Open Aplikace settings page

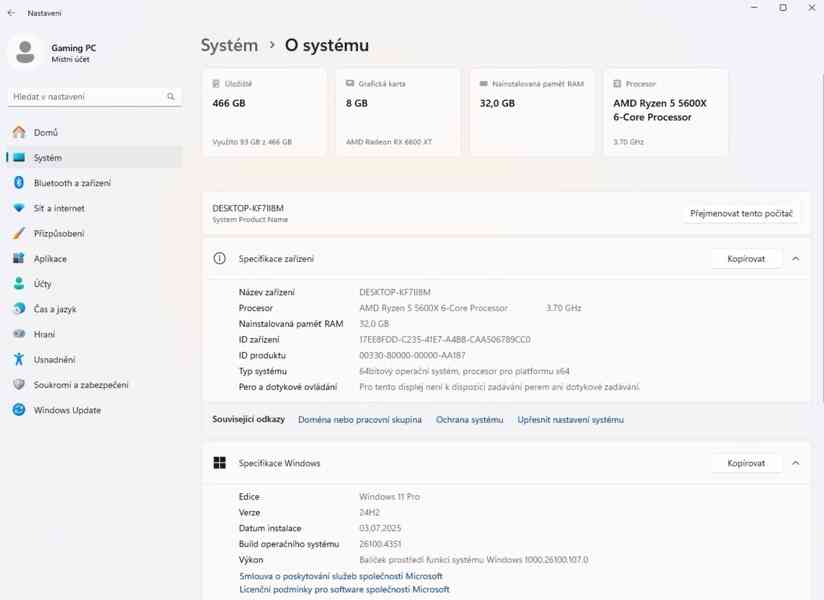coord(95,258)
